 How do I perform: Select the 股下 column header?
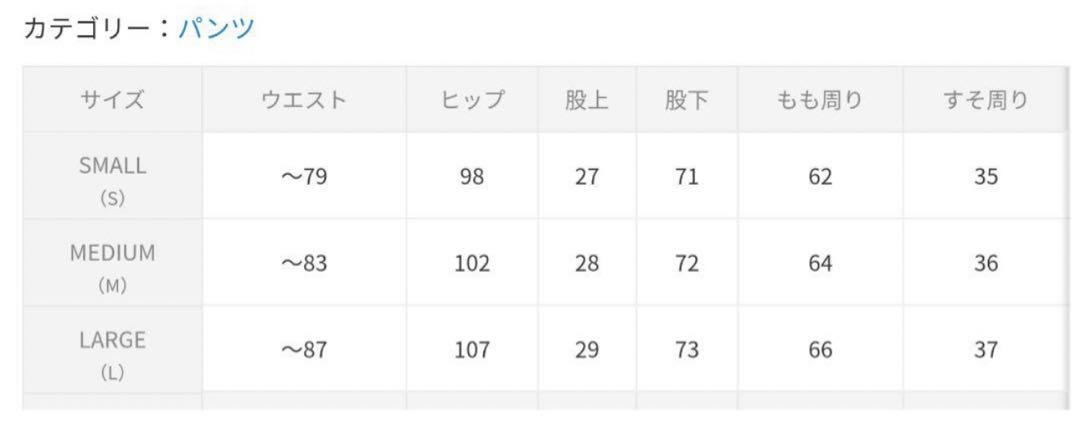[x=687, y=100]
